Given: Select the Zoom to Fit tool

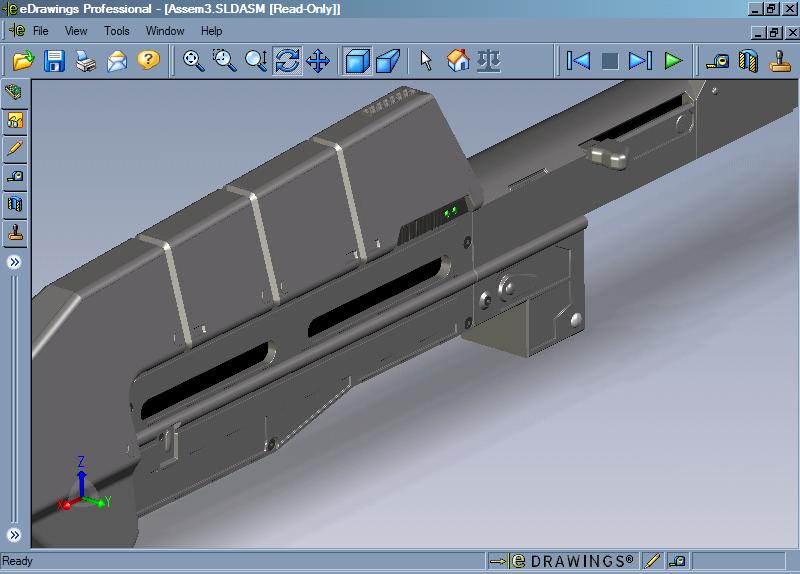Looking at the screenshot, I should 194,61.
